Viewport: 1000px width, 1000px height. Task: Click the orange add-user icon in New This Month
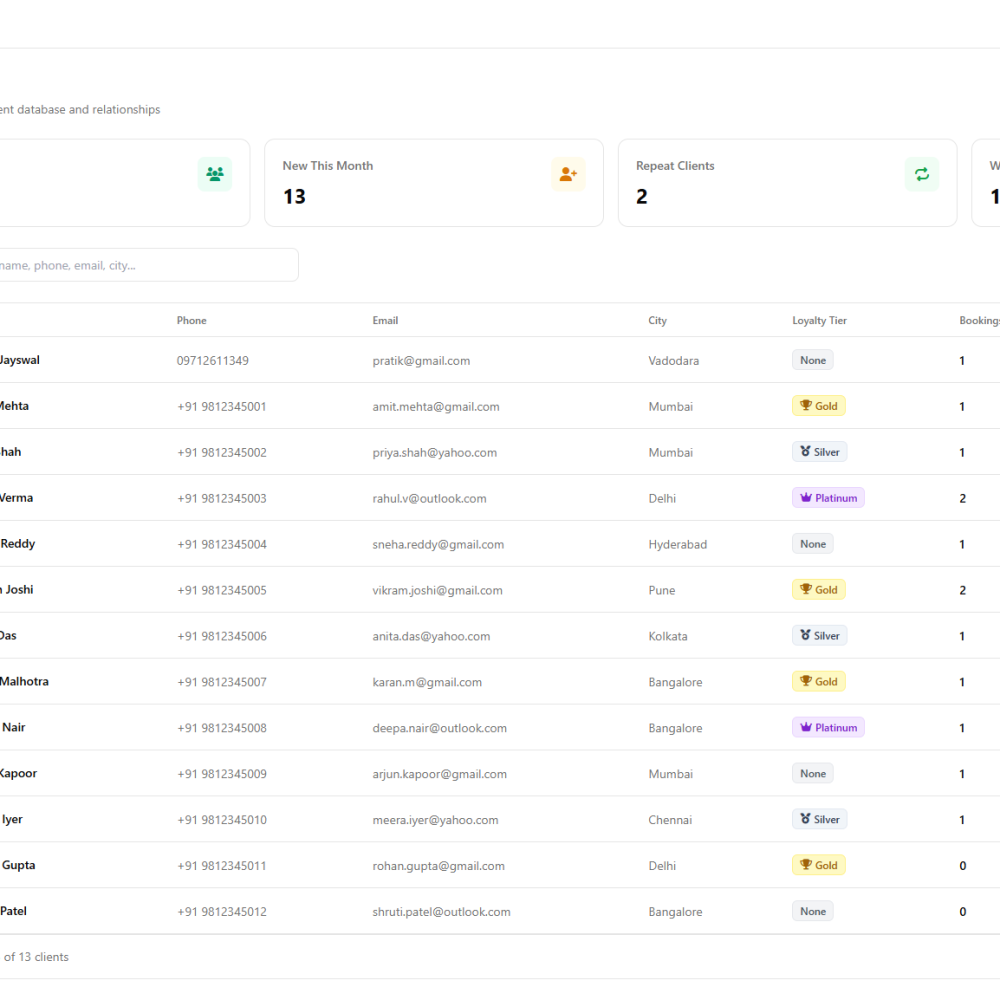568,173
